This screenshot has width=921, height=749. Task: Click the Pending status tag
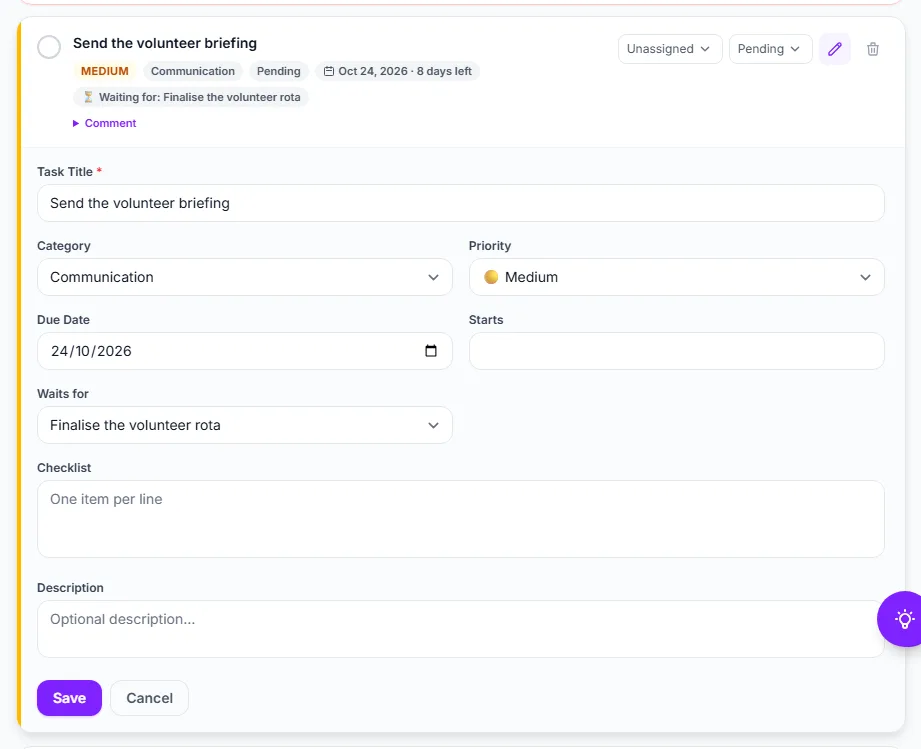(278, 71)
